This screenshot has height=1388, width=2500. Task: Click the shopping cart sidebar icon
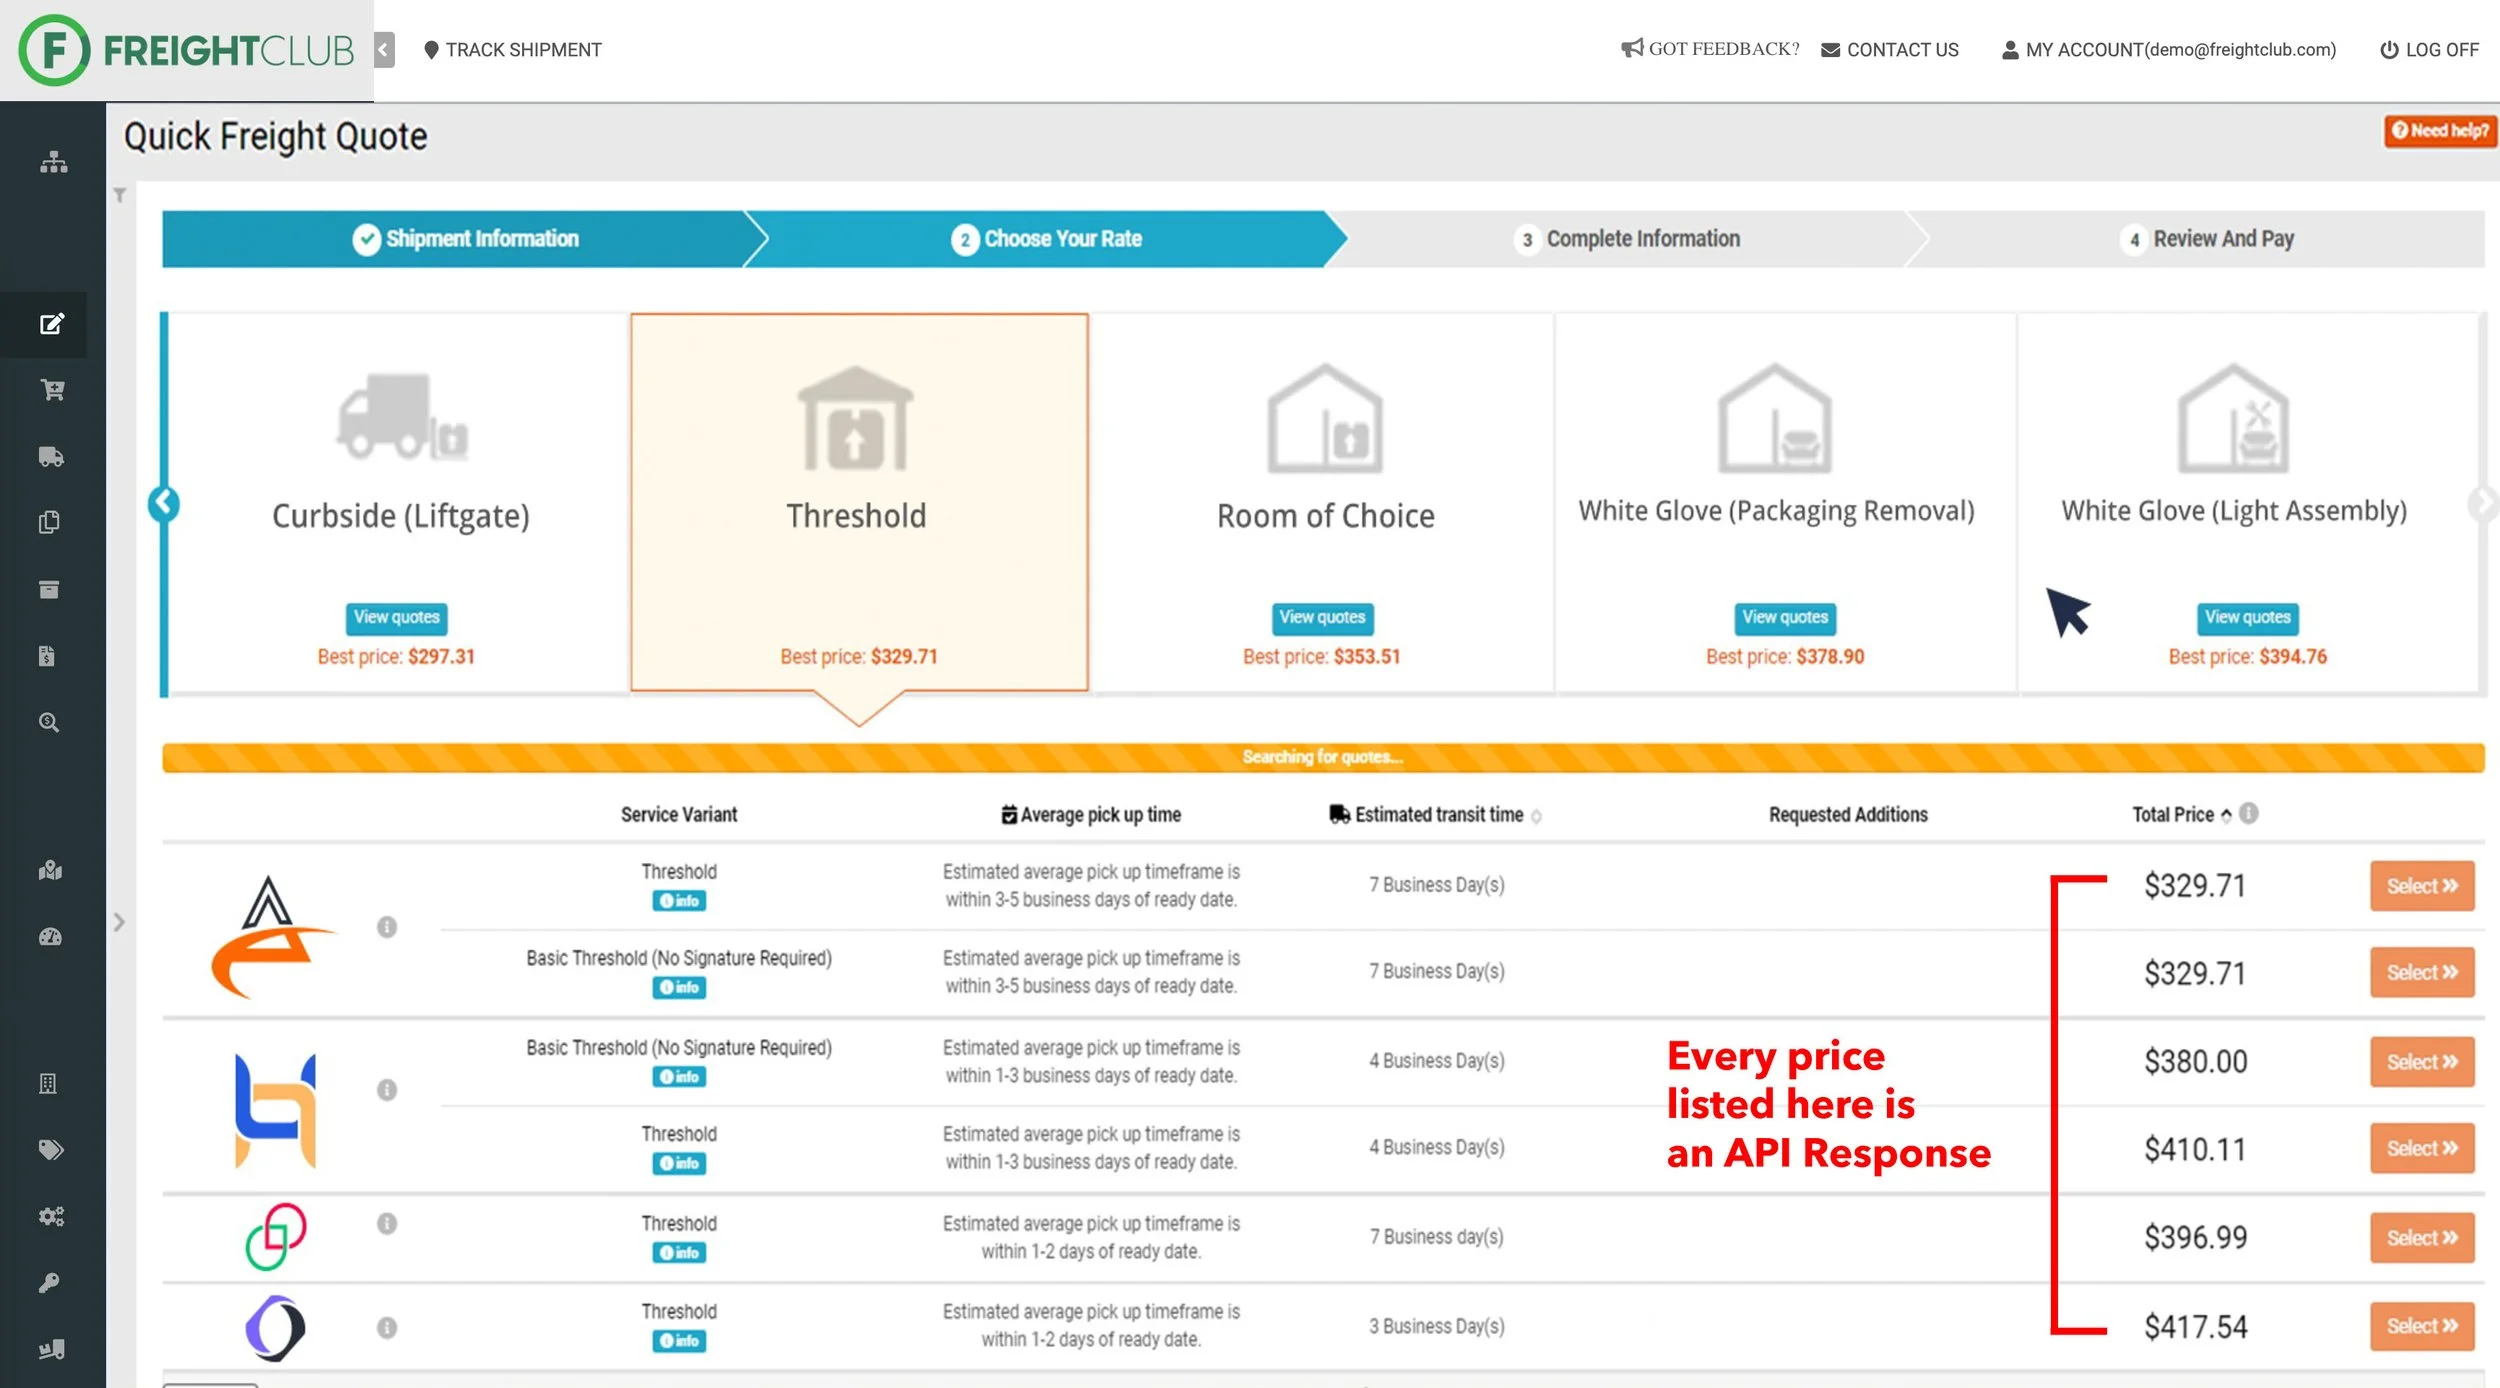click(x=52, y=390)
